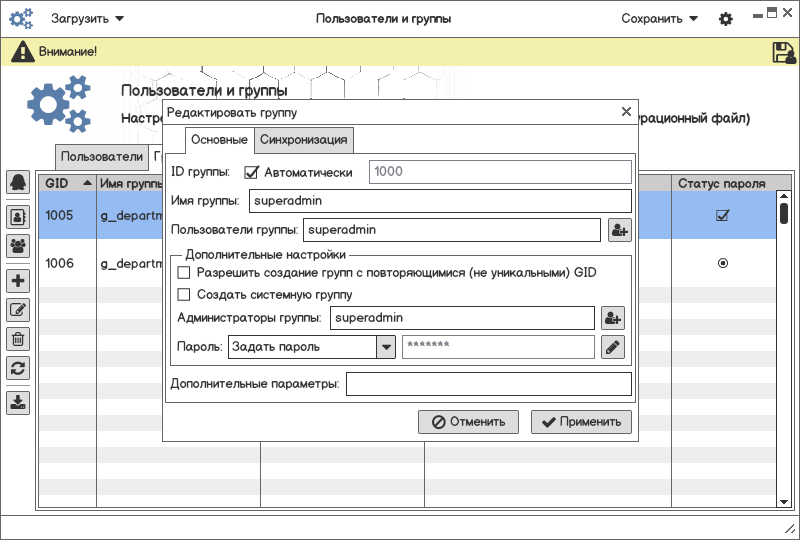The image size is (800, 540).
Task: Select the Пользователи tab
Action: 102,157
